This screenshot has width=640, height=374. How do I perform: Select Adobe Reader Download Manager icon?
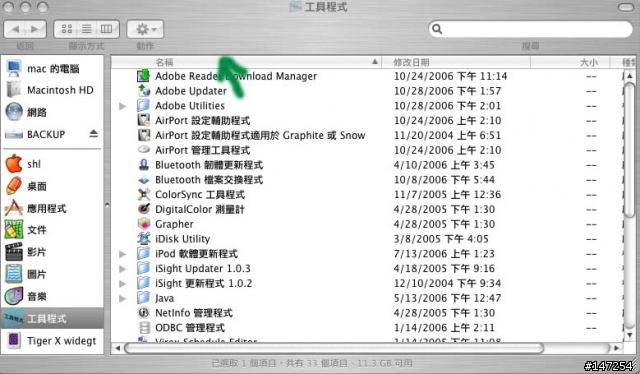click(143, 76)
